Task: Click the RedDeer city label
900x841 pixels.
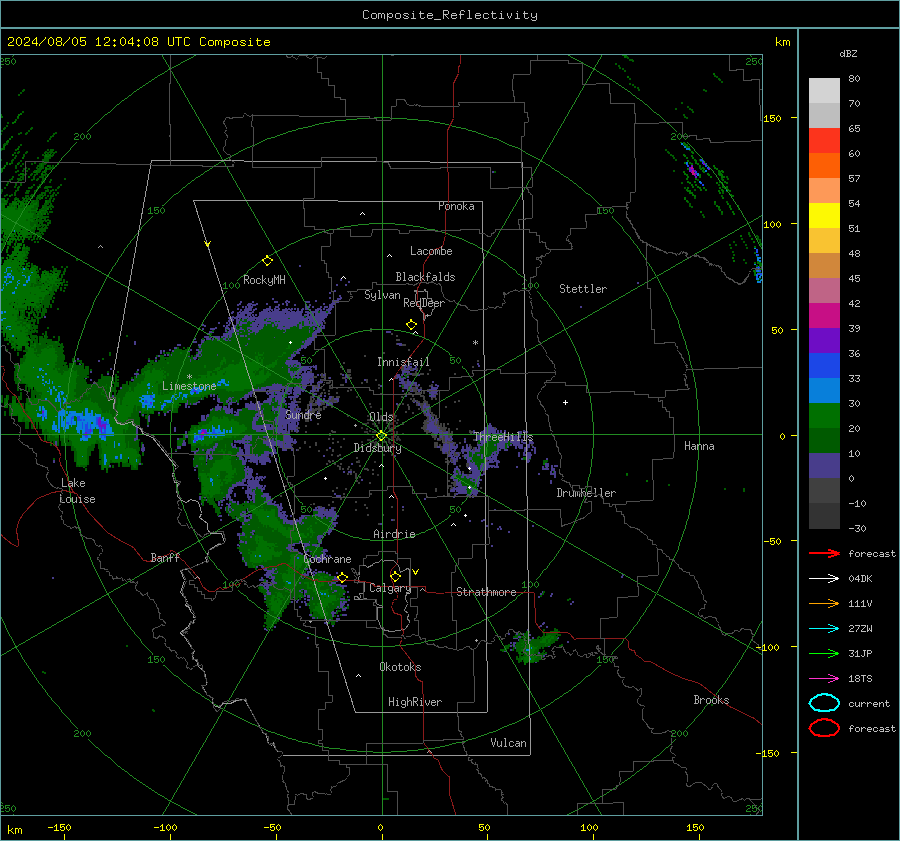Action: point(424,303)
